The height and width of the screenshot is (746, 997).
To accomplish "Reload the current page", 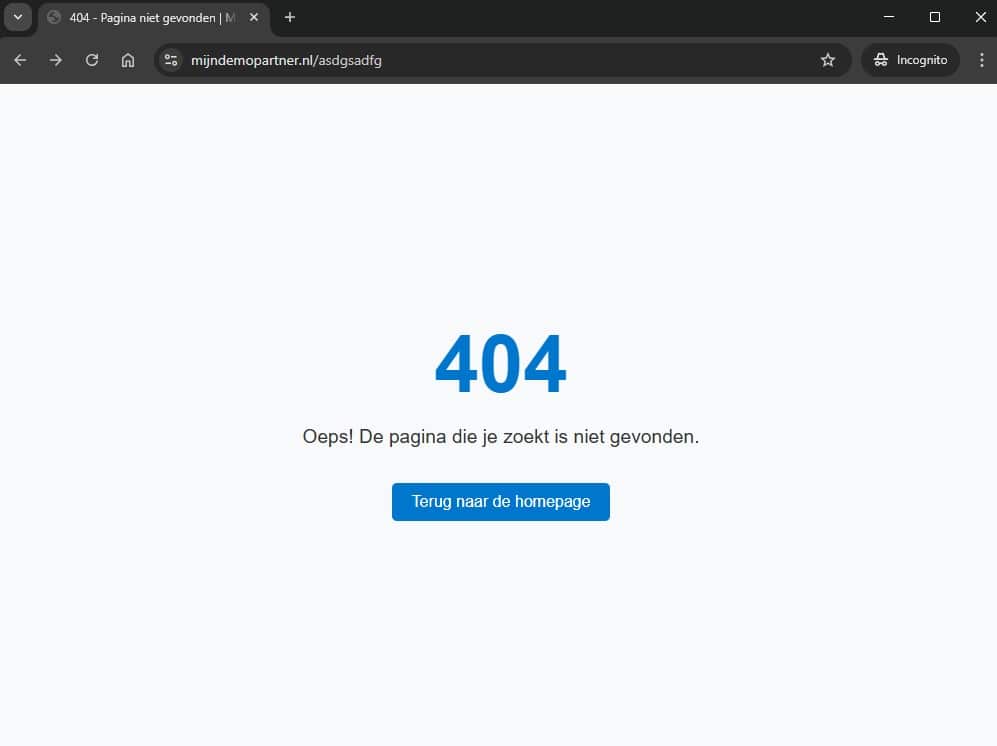I will pyautogui.click(x=92, y=60).
